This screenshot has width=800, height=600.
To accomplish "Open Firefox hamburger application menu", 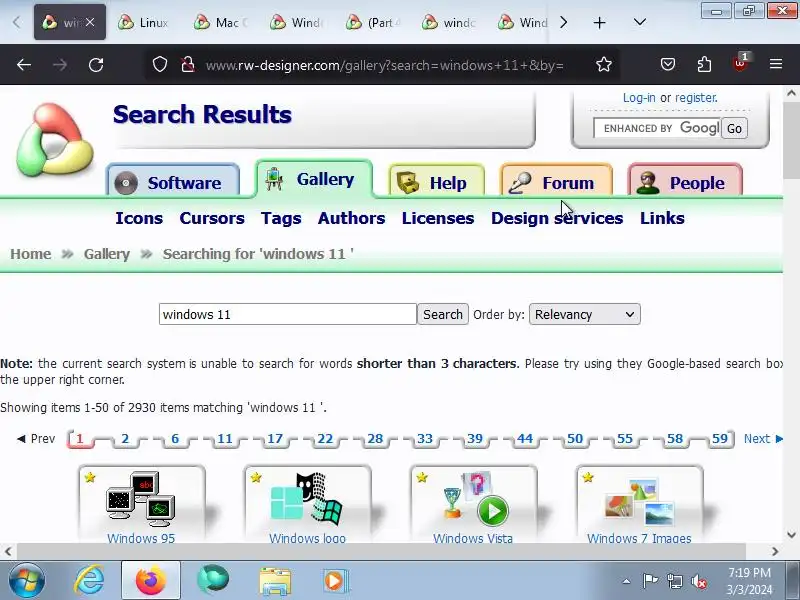I will pyautogui.click(x=776, y=64).
